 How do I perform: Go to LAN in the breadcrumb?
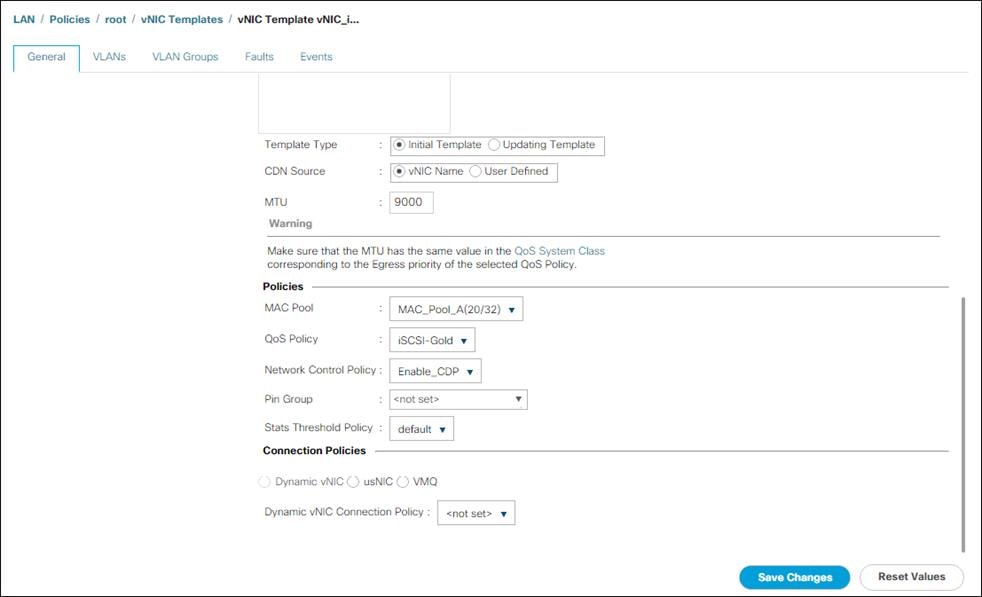[24, 19]
